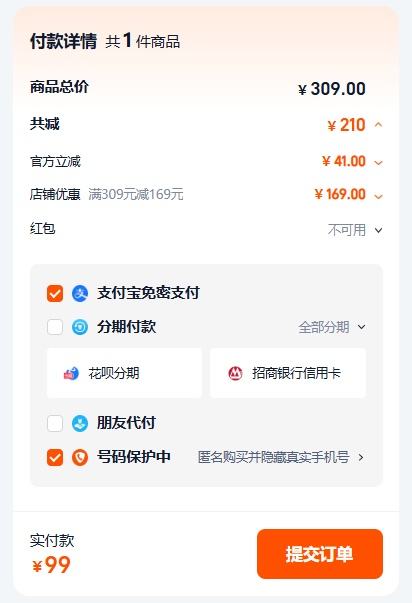The width and height of the screenshot is (412, 603).
Task: Open 匿名购买并隐藏真实手机号 link
Action: [280, 457]
